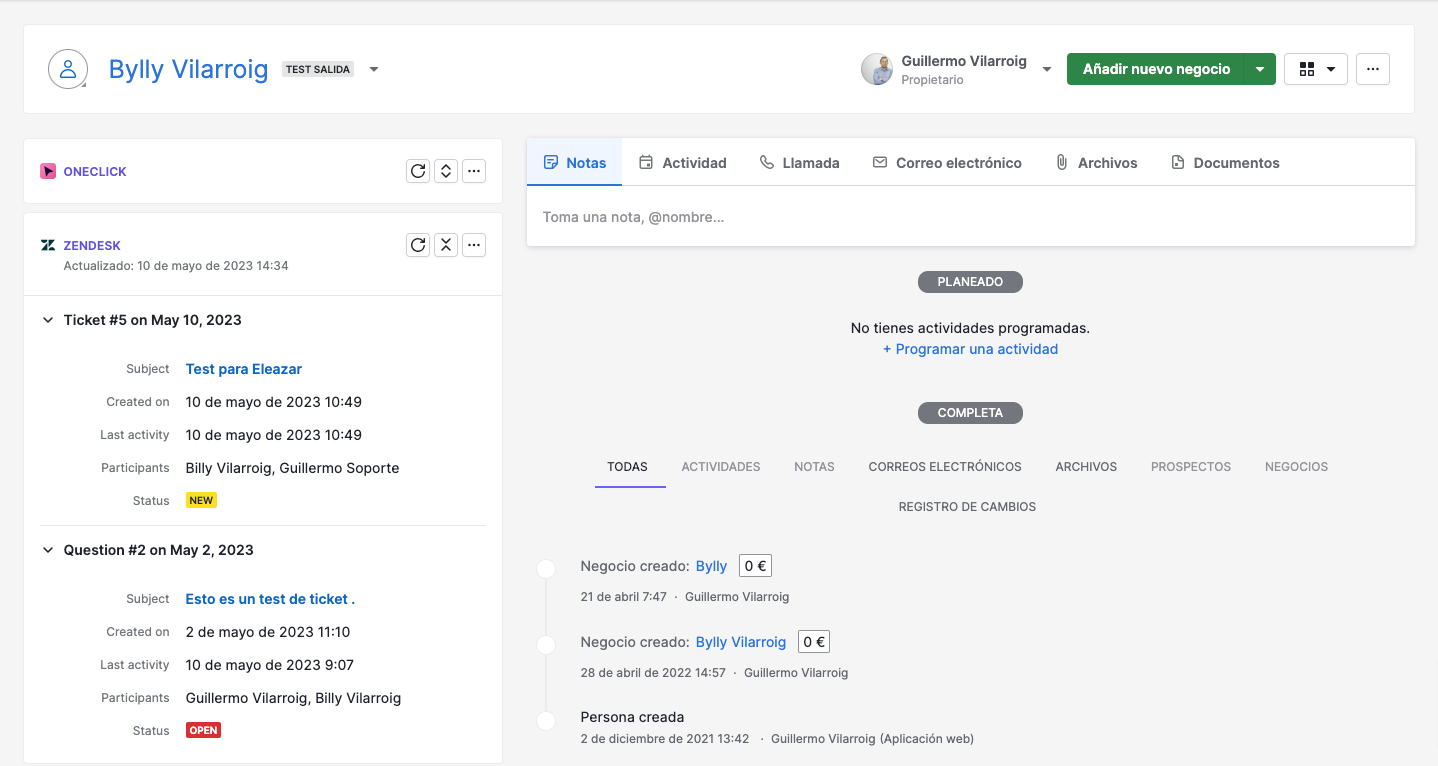Open the arrow dropdown on Añadir nuevo negocio
This screenshot has width=1438, height=766.
point(1260,69)
